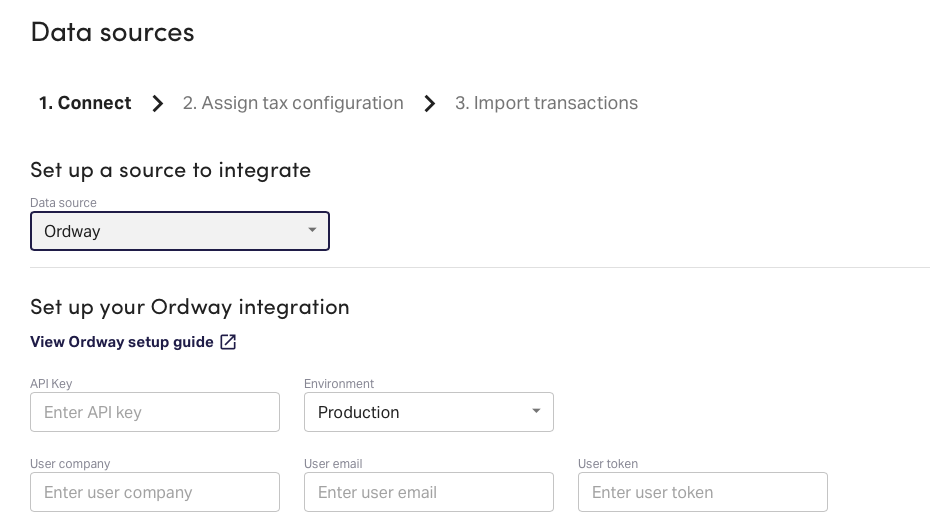
Task: Click the Data sources page heading
Action: [112, 32]
